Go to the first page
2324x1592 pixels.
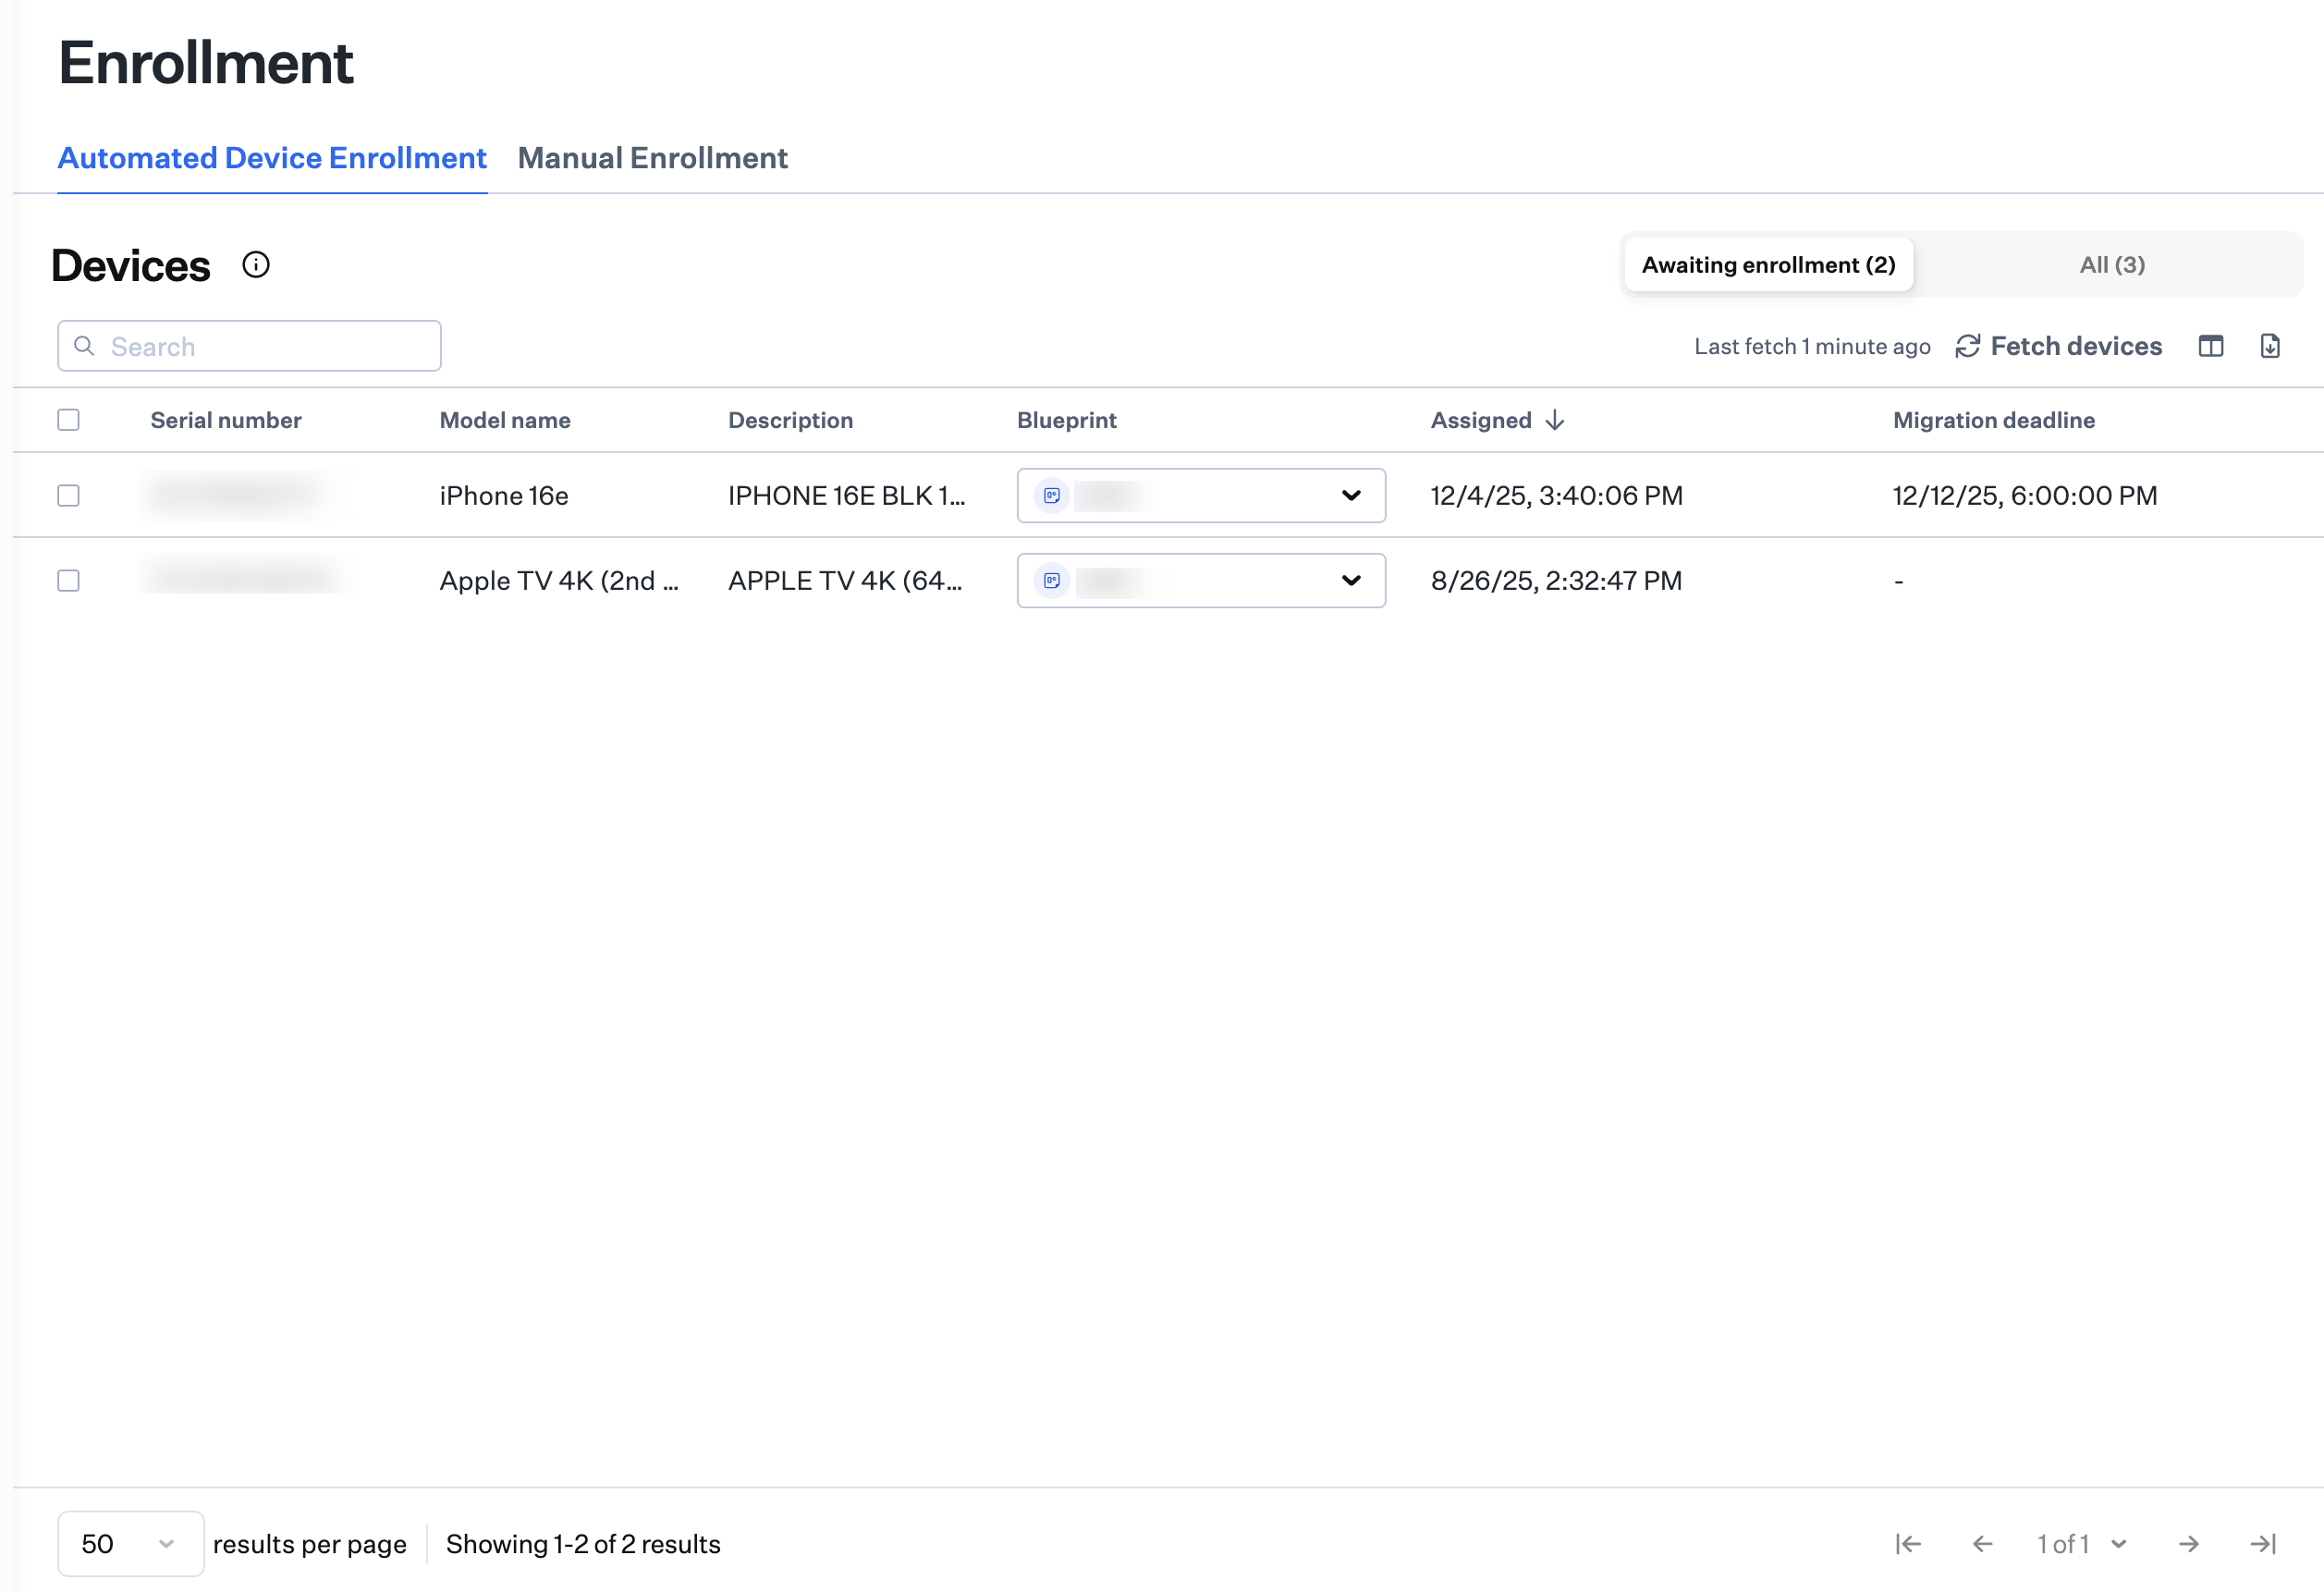(1908, 1544)
